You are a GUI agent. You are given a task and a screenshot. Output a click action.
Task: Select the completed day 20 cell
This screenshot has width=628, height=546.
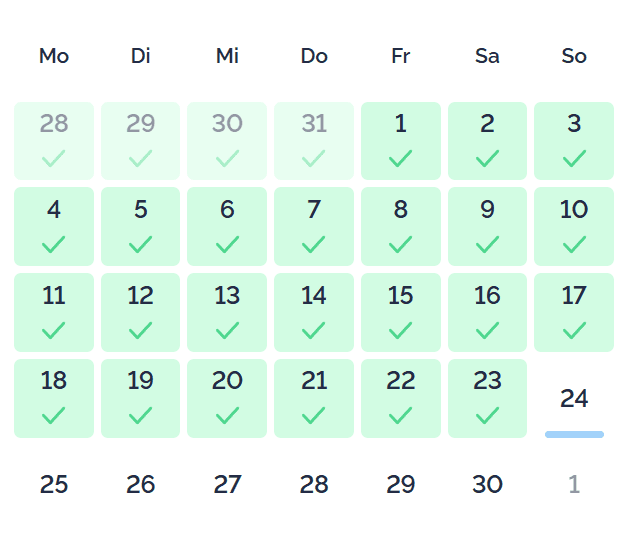point(227,398)
